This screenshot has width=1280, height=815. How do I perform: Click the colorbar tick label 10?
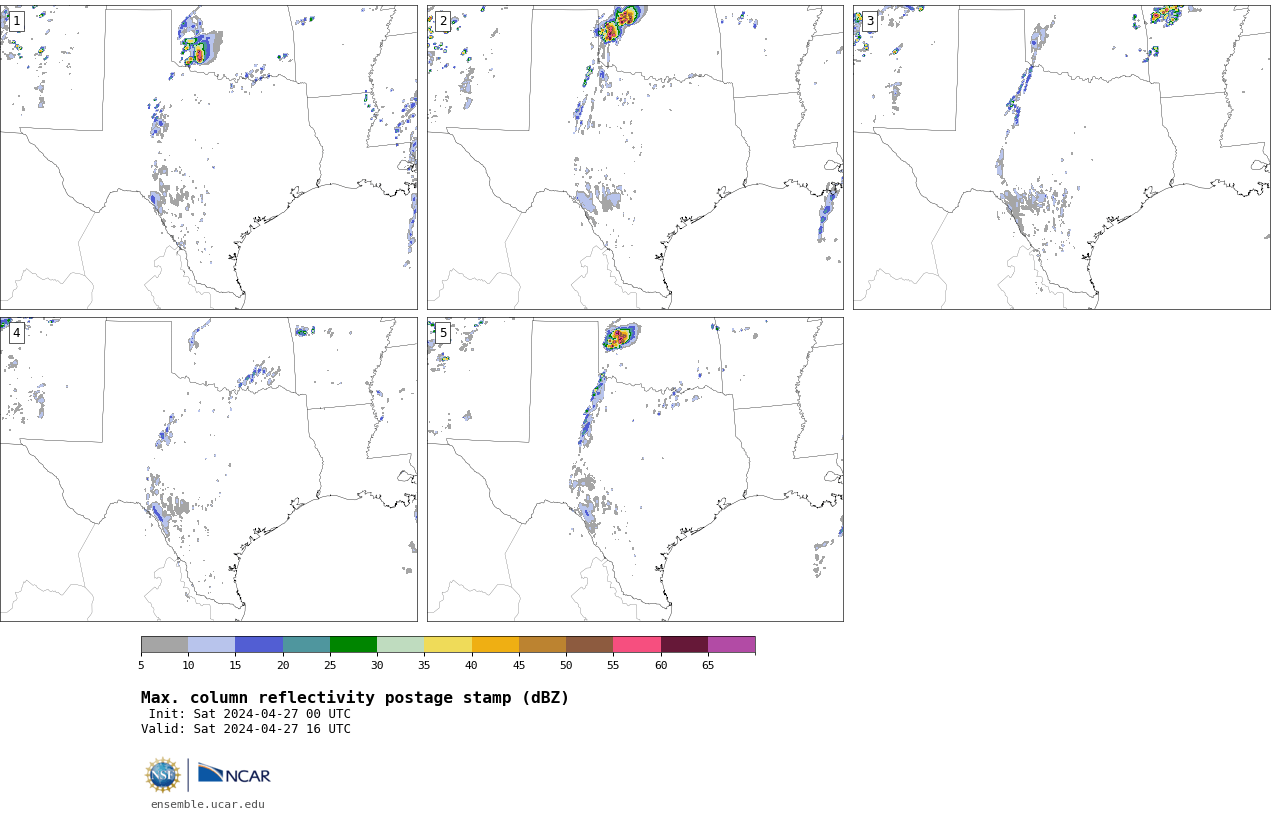[188, 666]
